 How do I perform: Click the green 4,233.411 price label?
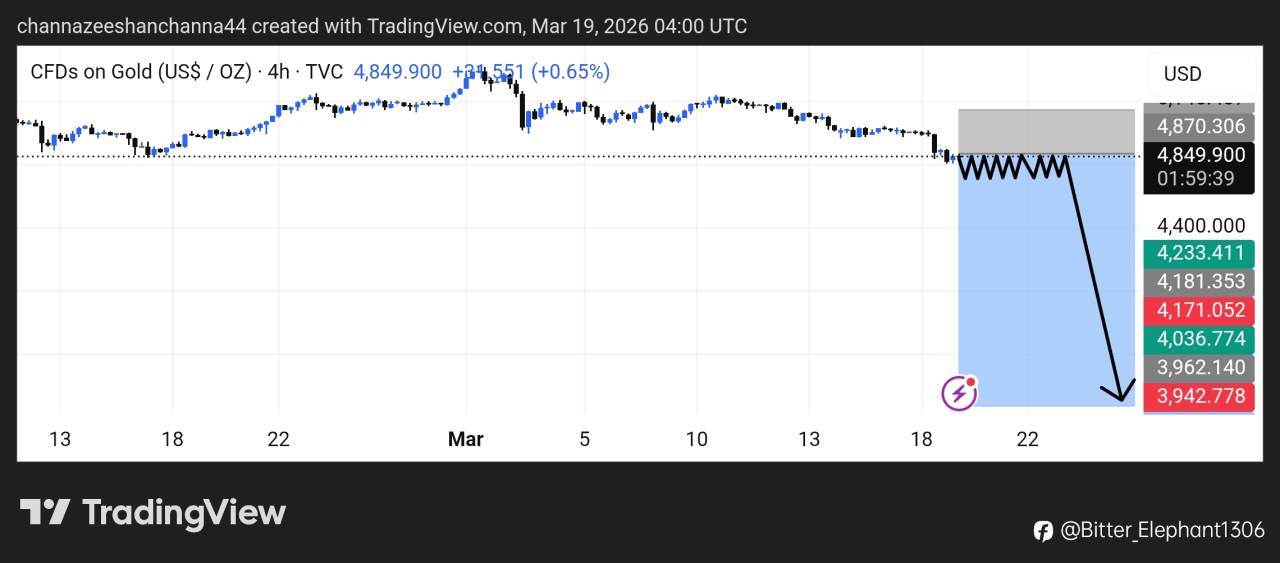coord(1200,253)
